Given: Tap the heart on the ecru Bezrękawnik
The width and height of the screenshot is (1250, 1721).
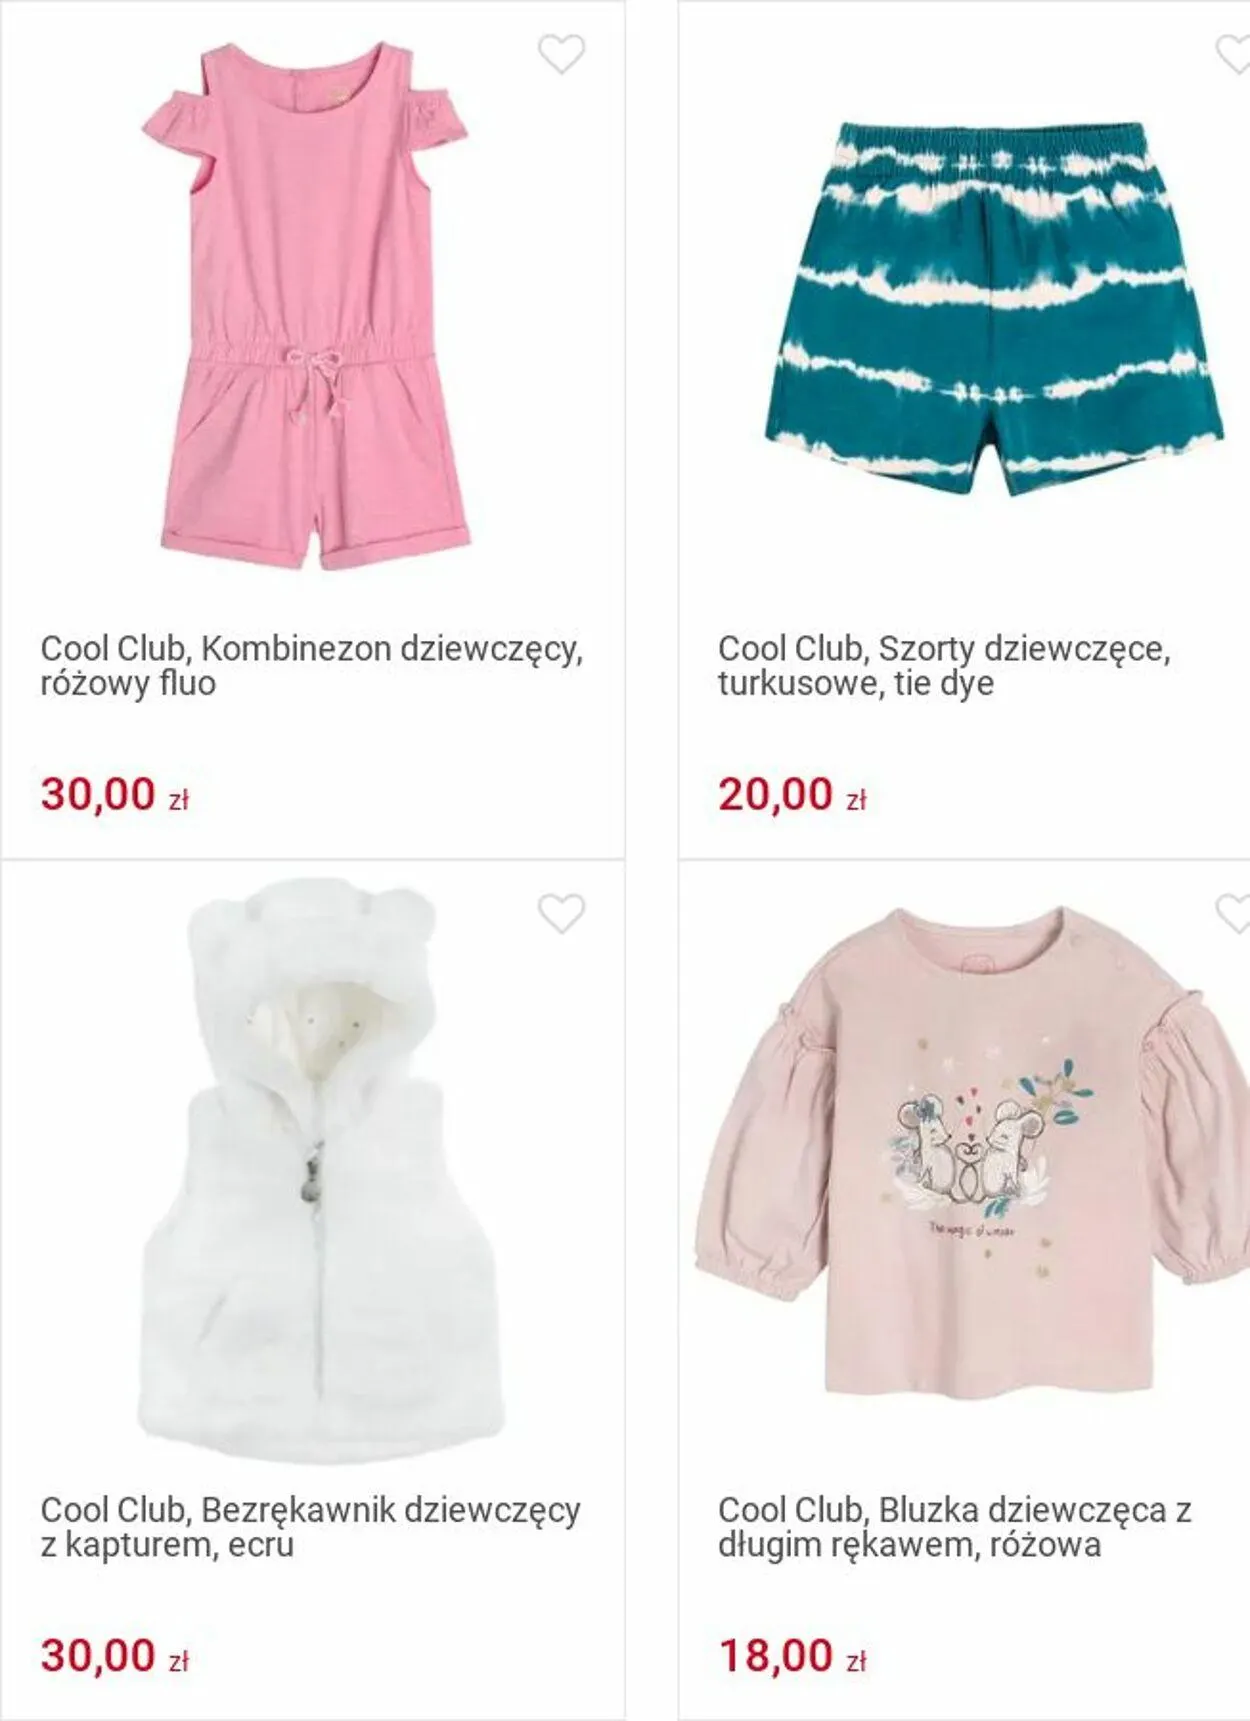Looking at the screenshot, I should [561, 913].
